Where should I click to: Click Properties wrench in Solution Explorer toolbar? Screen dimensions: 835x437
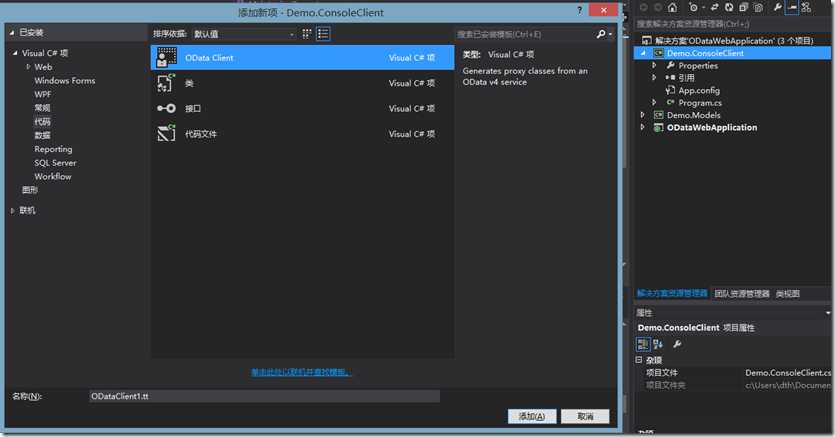tap(777, 7)
